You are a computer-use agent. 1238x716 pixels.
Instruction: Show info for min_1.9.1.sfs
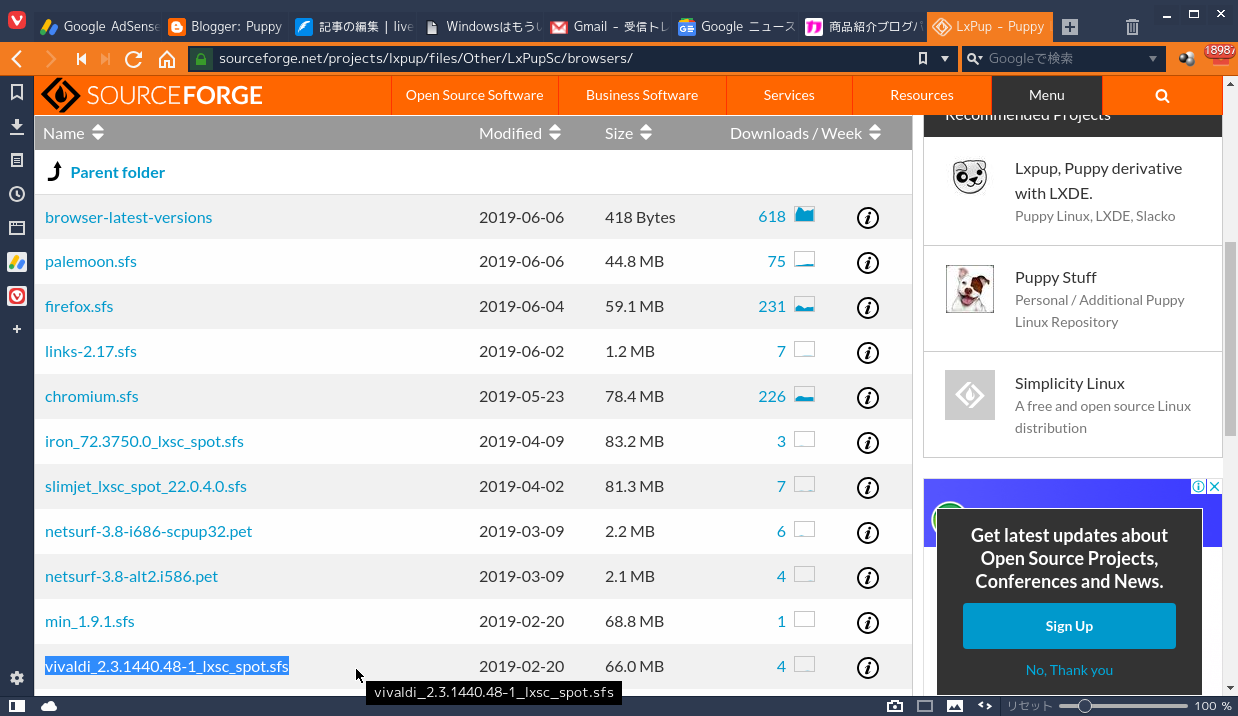click(x=868, y=622)
